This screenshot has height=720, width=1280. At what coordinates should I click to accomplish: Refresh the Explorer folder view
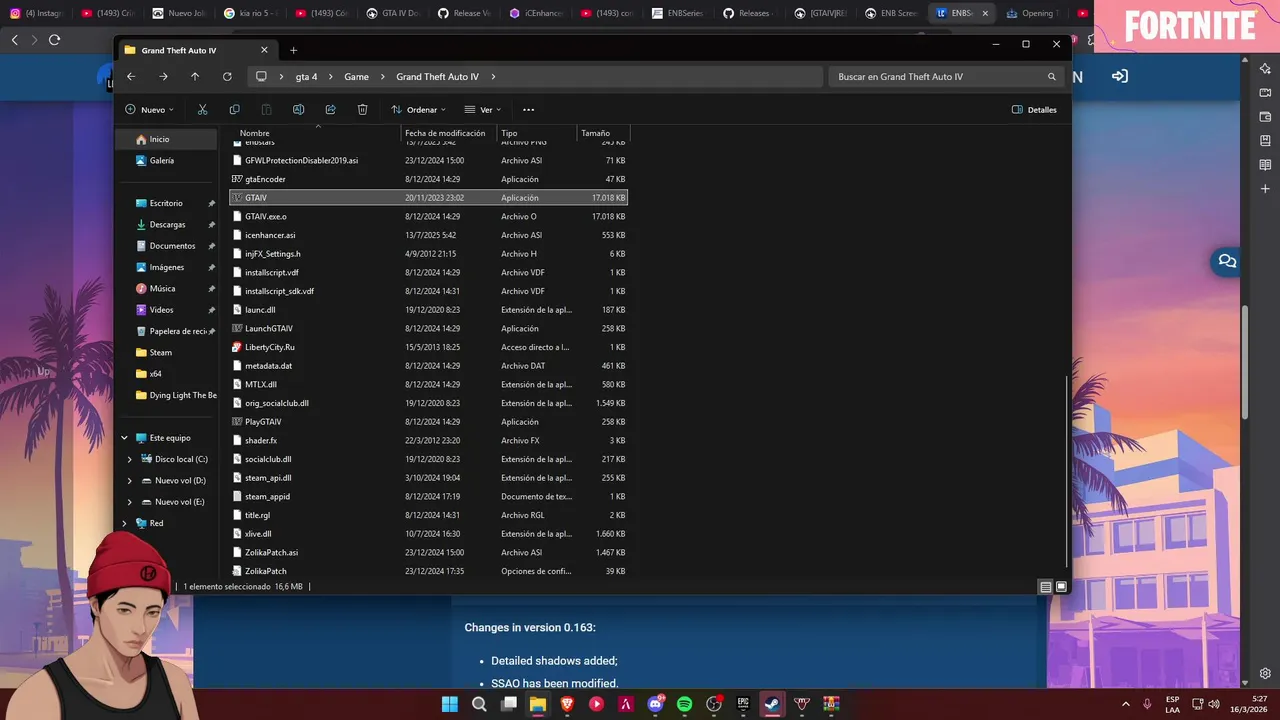click(x=227, y=76)
